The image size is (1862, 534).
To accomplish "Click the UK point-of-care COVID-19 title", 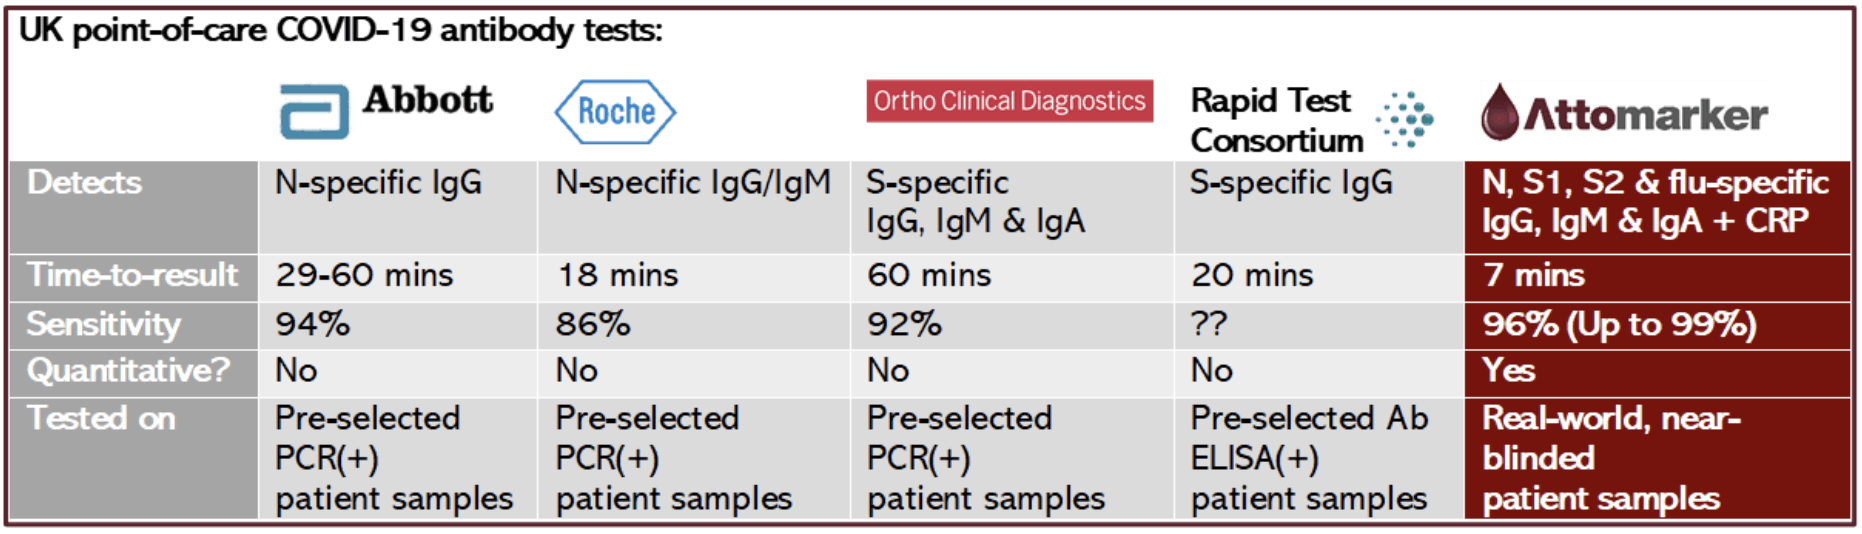I will (340, 30).
